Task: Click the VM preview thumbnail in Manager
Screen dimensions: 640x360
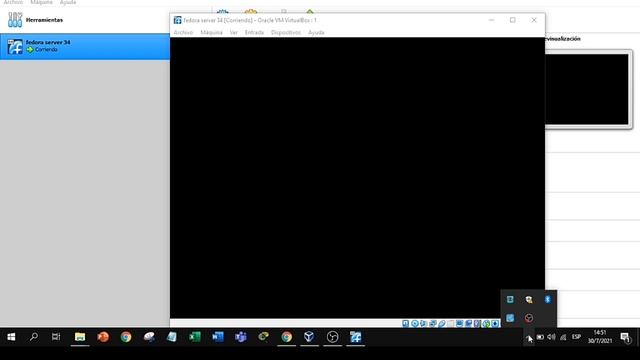Action: tap(588, 89)
